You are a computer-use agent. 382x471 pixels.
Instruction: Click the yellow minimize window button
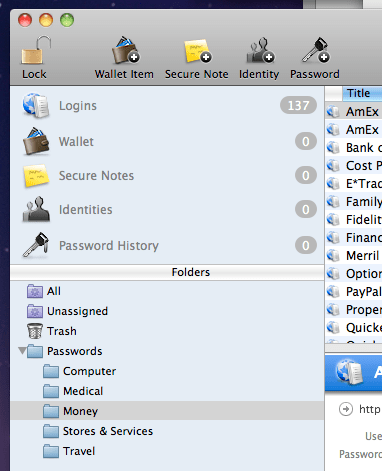[x=46, y=20]
